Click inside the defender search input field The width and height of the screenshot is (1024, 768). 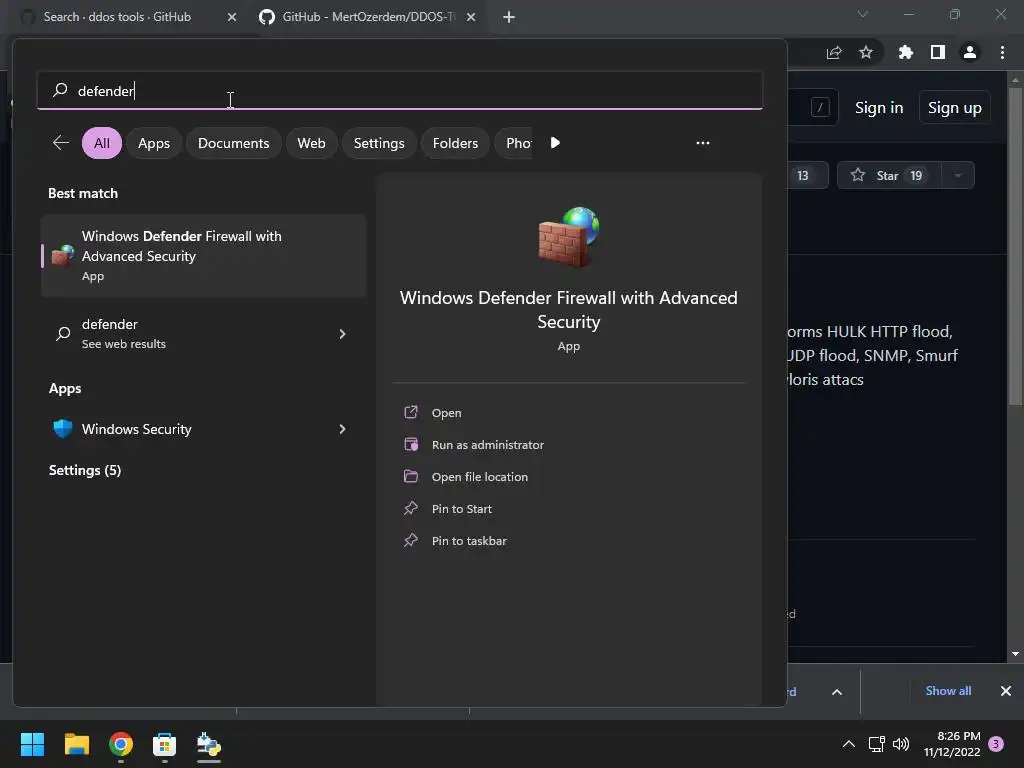click(400, 90)
